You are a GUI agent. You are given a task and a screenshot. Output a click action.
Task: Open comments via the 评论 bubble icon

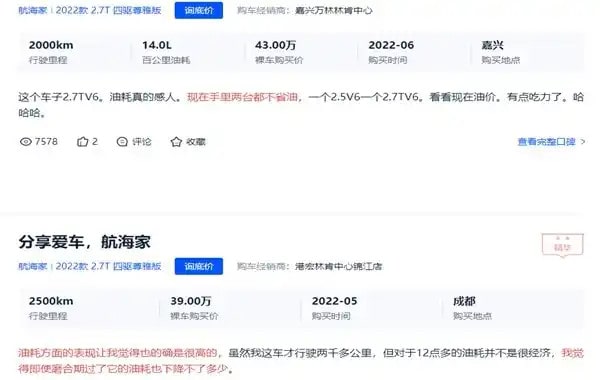coord(122,142)
